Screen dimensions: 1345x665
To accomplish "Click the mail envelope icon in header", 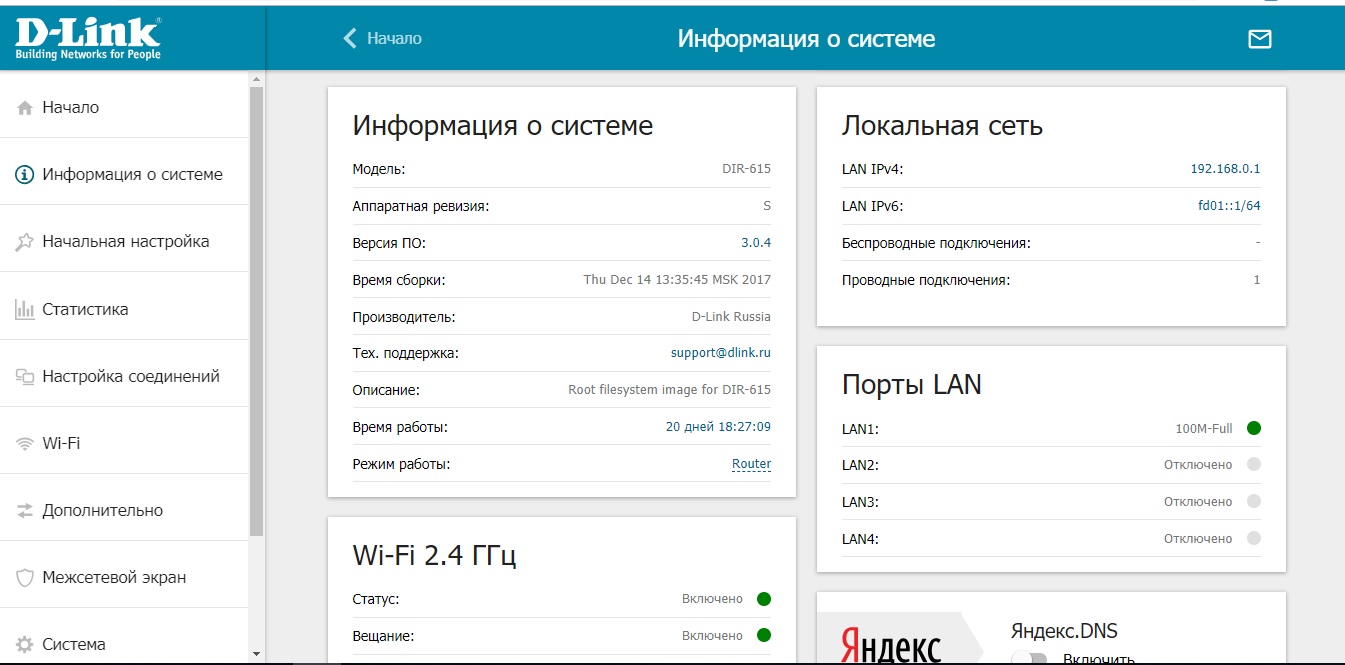I will 1259,39.
